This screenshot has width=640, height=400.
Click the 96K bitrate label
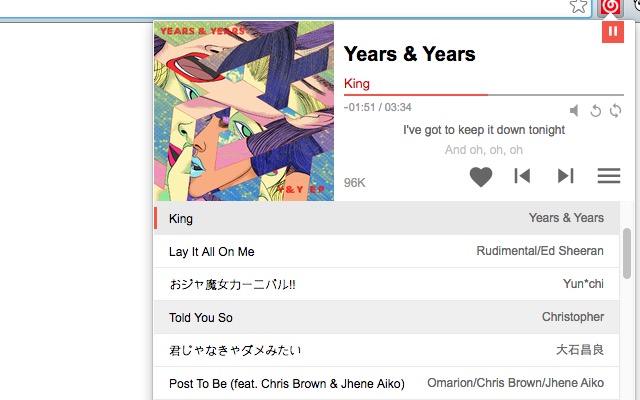[x=355, y=182]
